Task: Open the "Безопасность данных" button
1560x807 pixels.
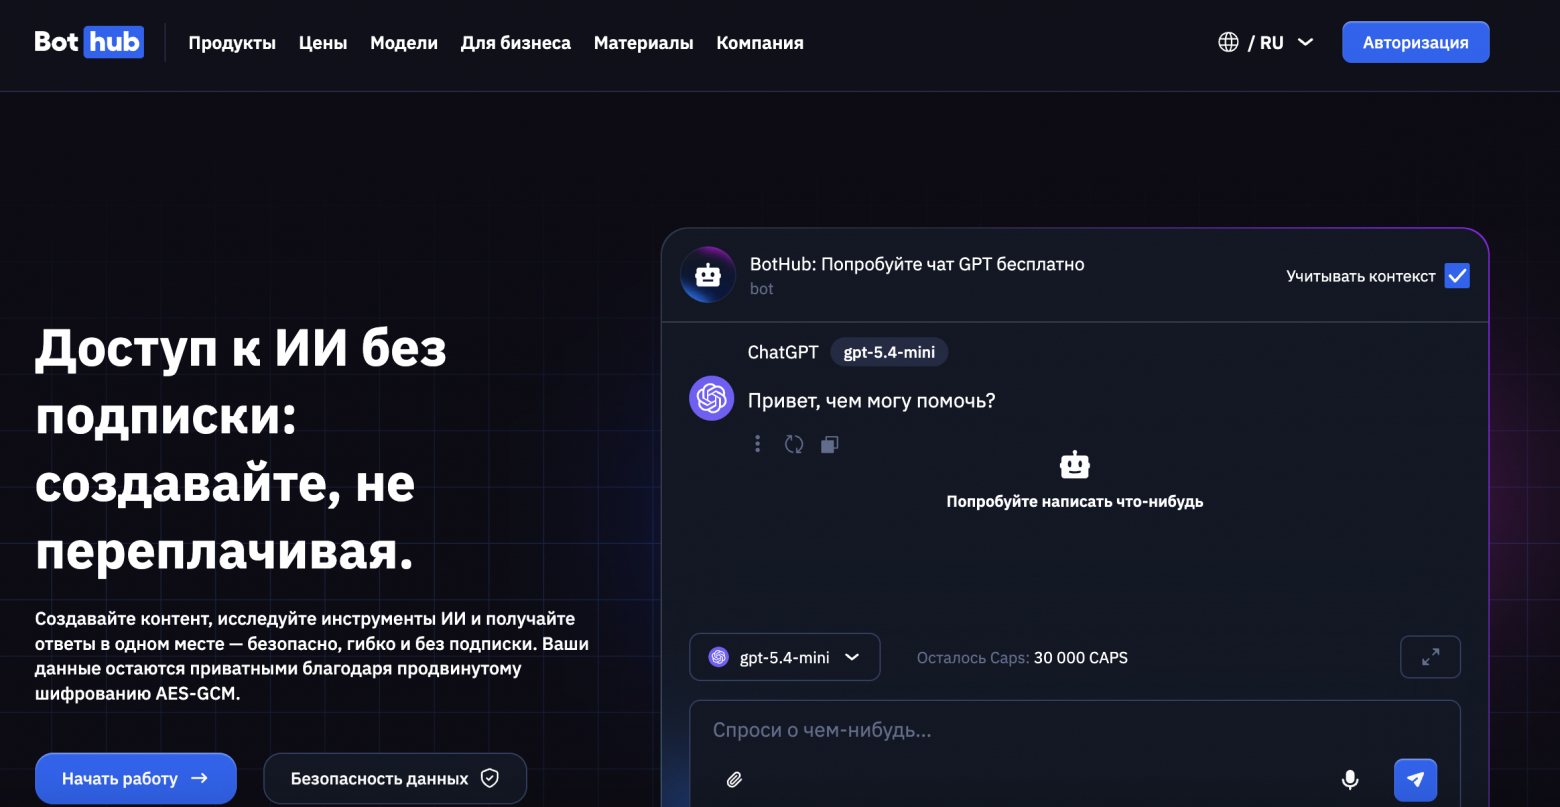Action: [395, 778]
